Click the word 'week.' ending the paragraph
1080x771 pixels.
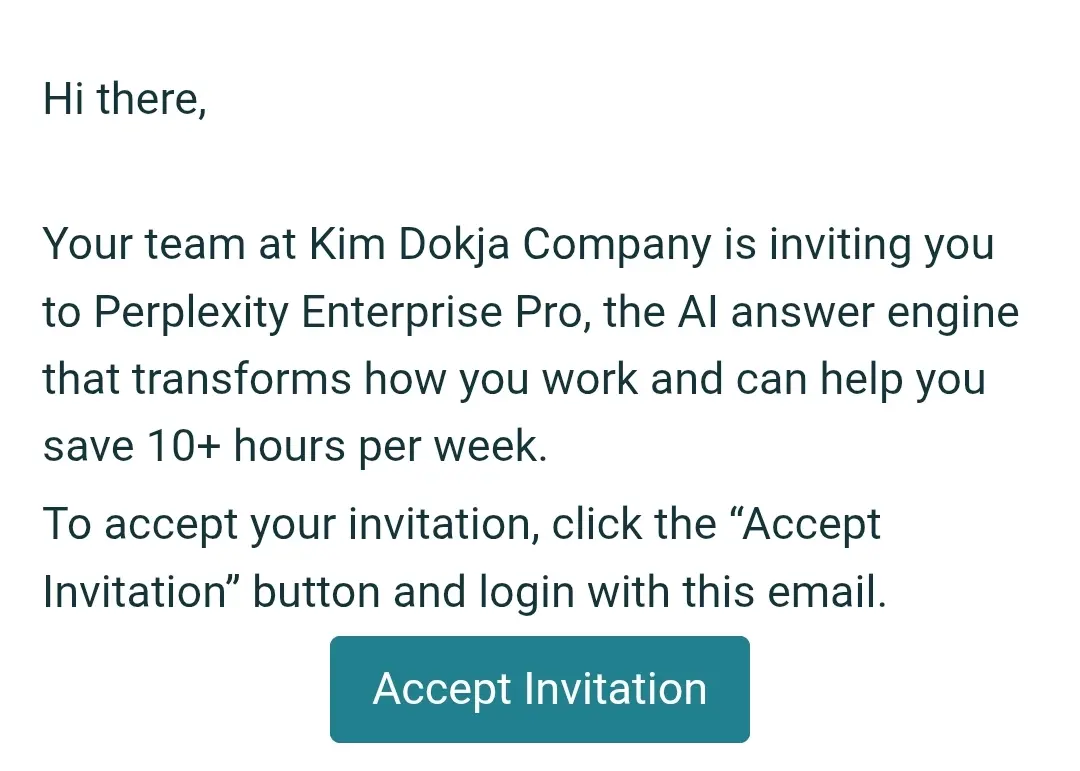(x=490, y=446)
